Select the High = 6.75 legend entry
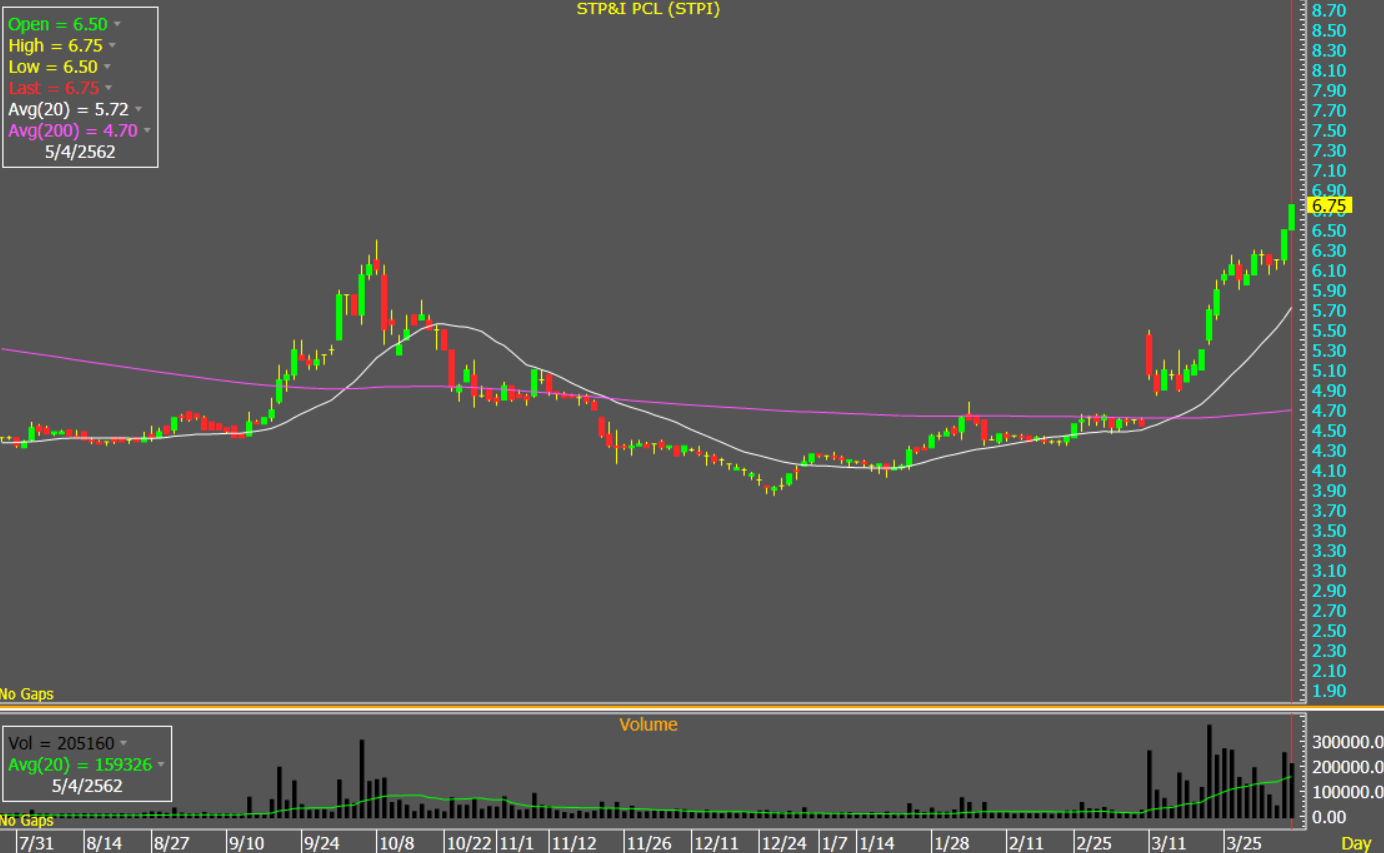The width and height of the screenshot is (1384, 853). (x=56, y=45)
